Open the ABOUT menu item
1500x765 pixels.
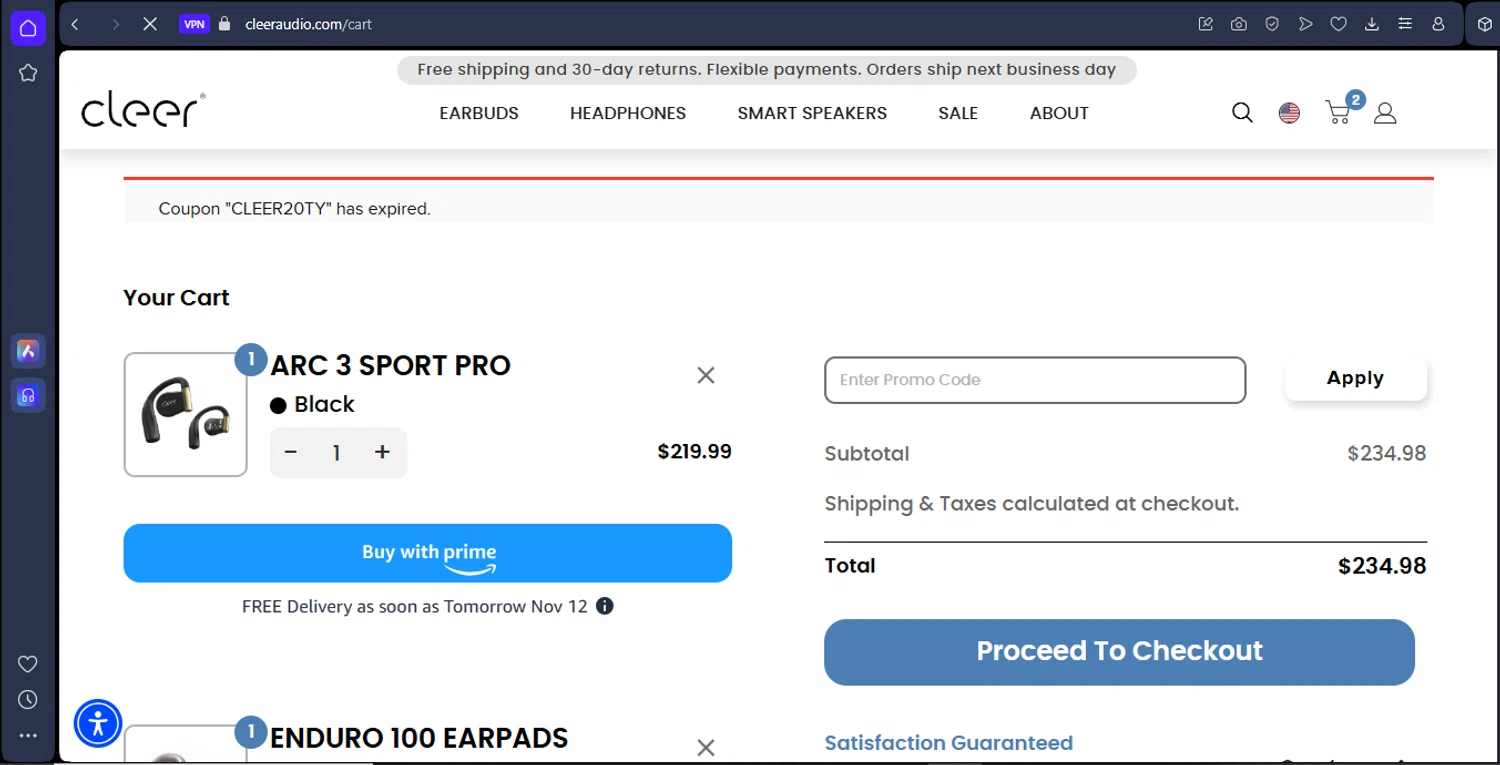click(1059, 113)
